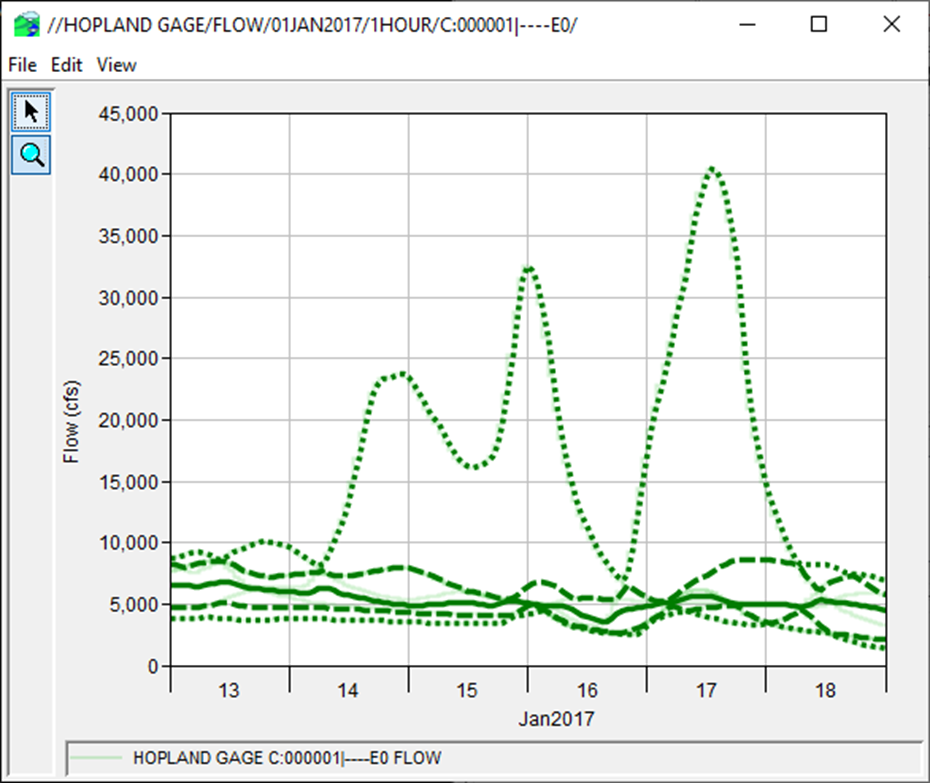Open the Edit menu
Viewport: 930px width, 783px height.
(x=65, y=65)
